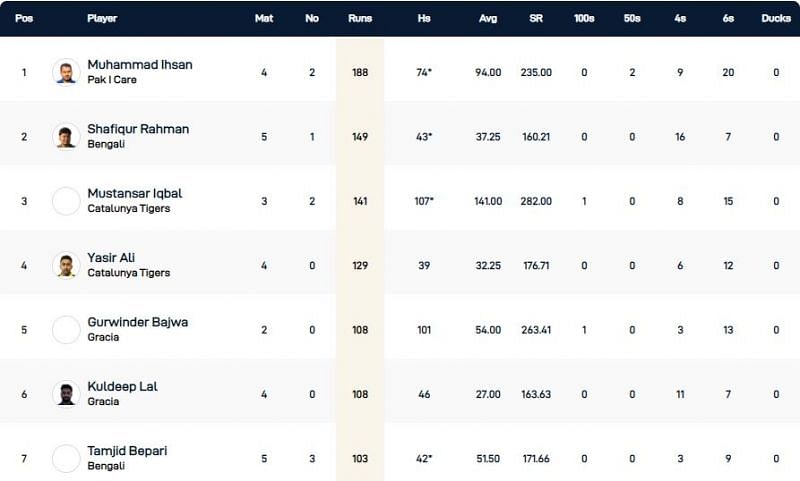This screenshot has height=481, width=800.
Task: Click Gurwinder Bajwa's blank avatar circle
Action: coord(66,329)
